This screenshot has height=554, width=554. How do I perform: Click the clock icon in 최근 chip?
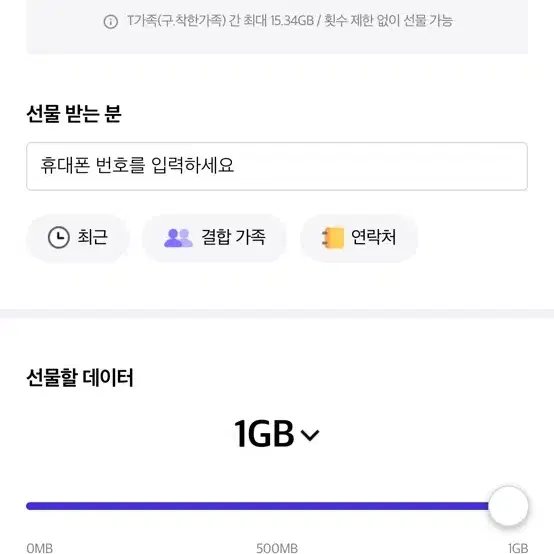point(59,237)
